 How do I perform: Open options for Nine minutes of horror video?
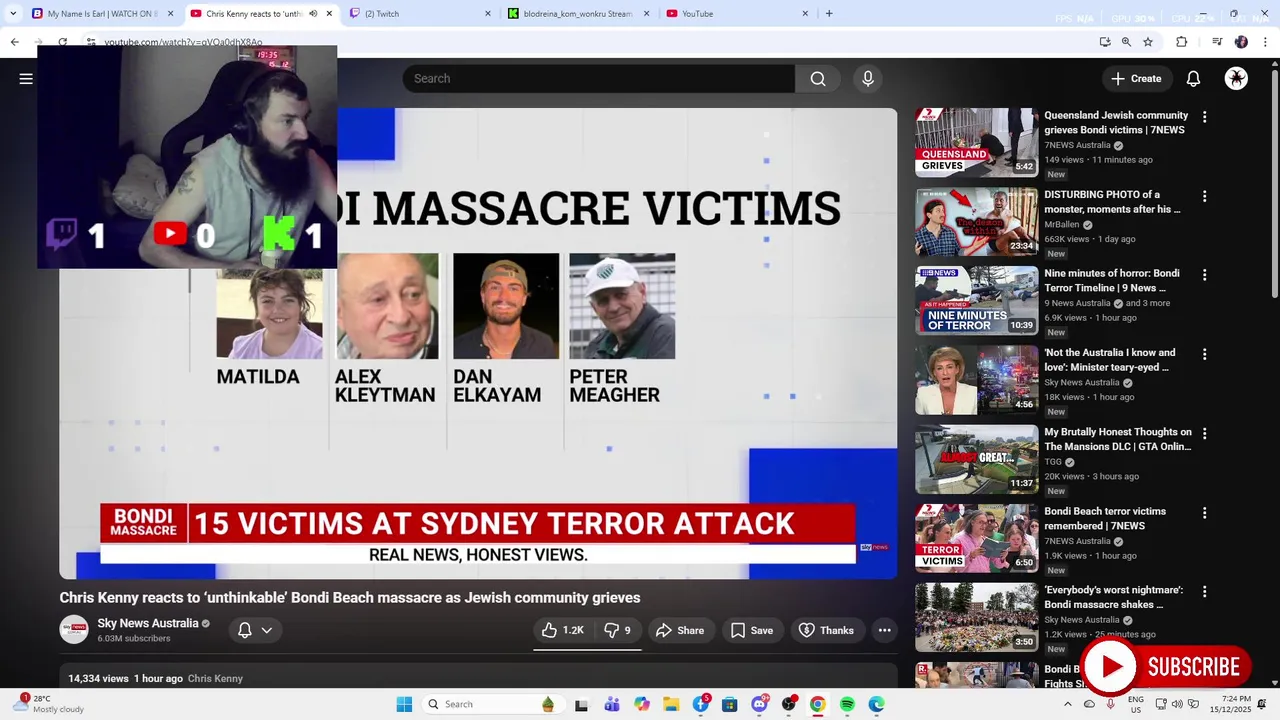[1204, 275]
